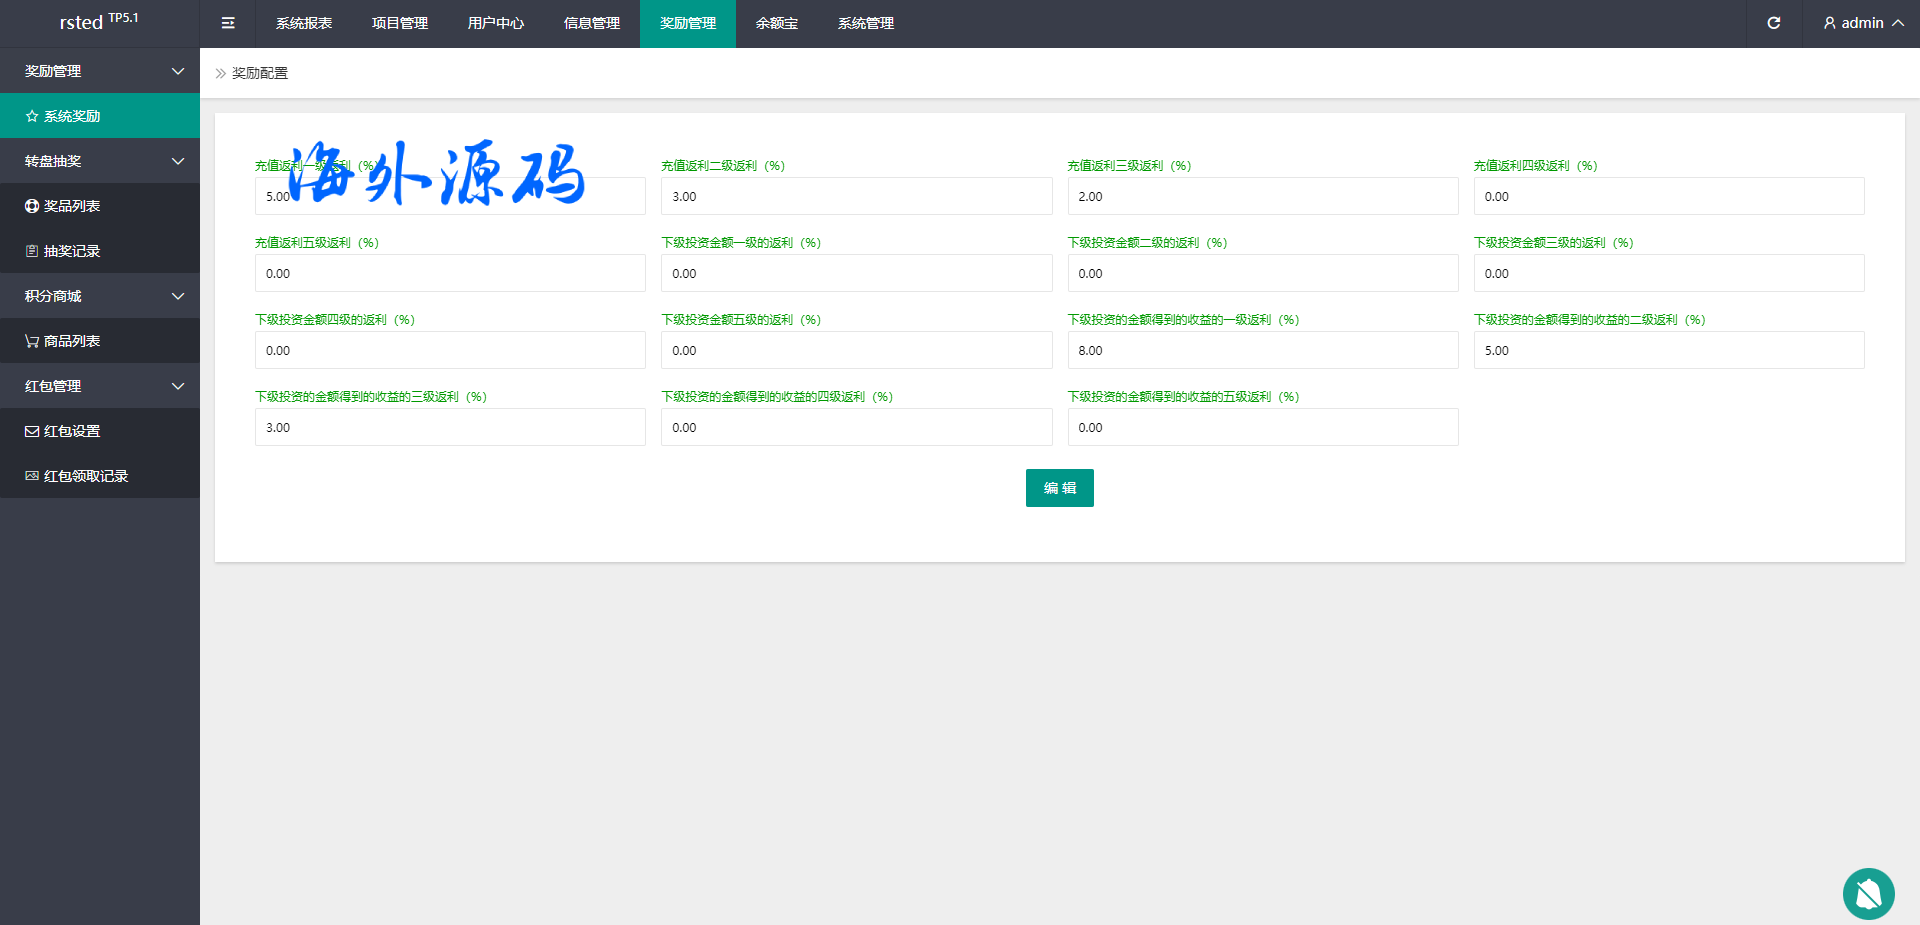
Task: Open the 用户中心 top menu
Action: pos(496,23)
